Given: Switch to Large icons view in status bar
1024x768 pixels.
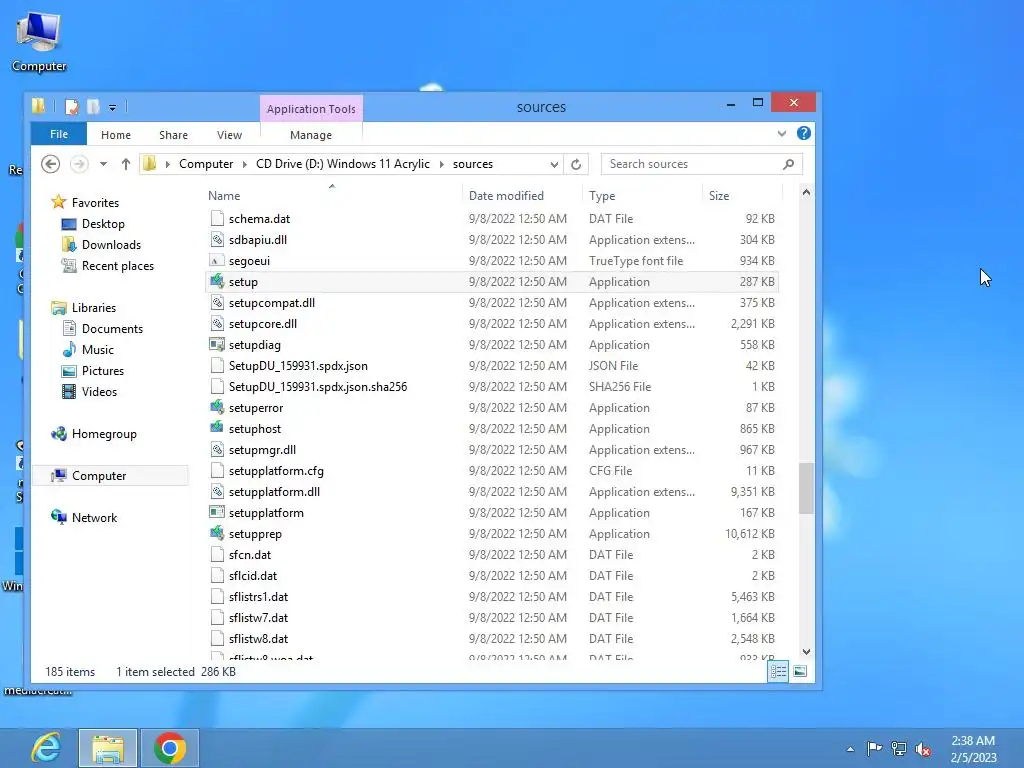Looking at the screenshot, I should click(x=800, y=671).
